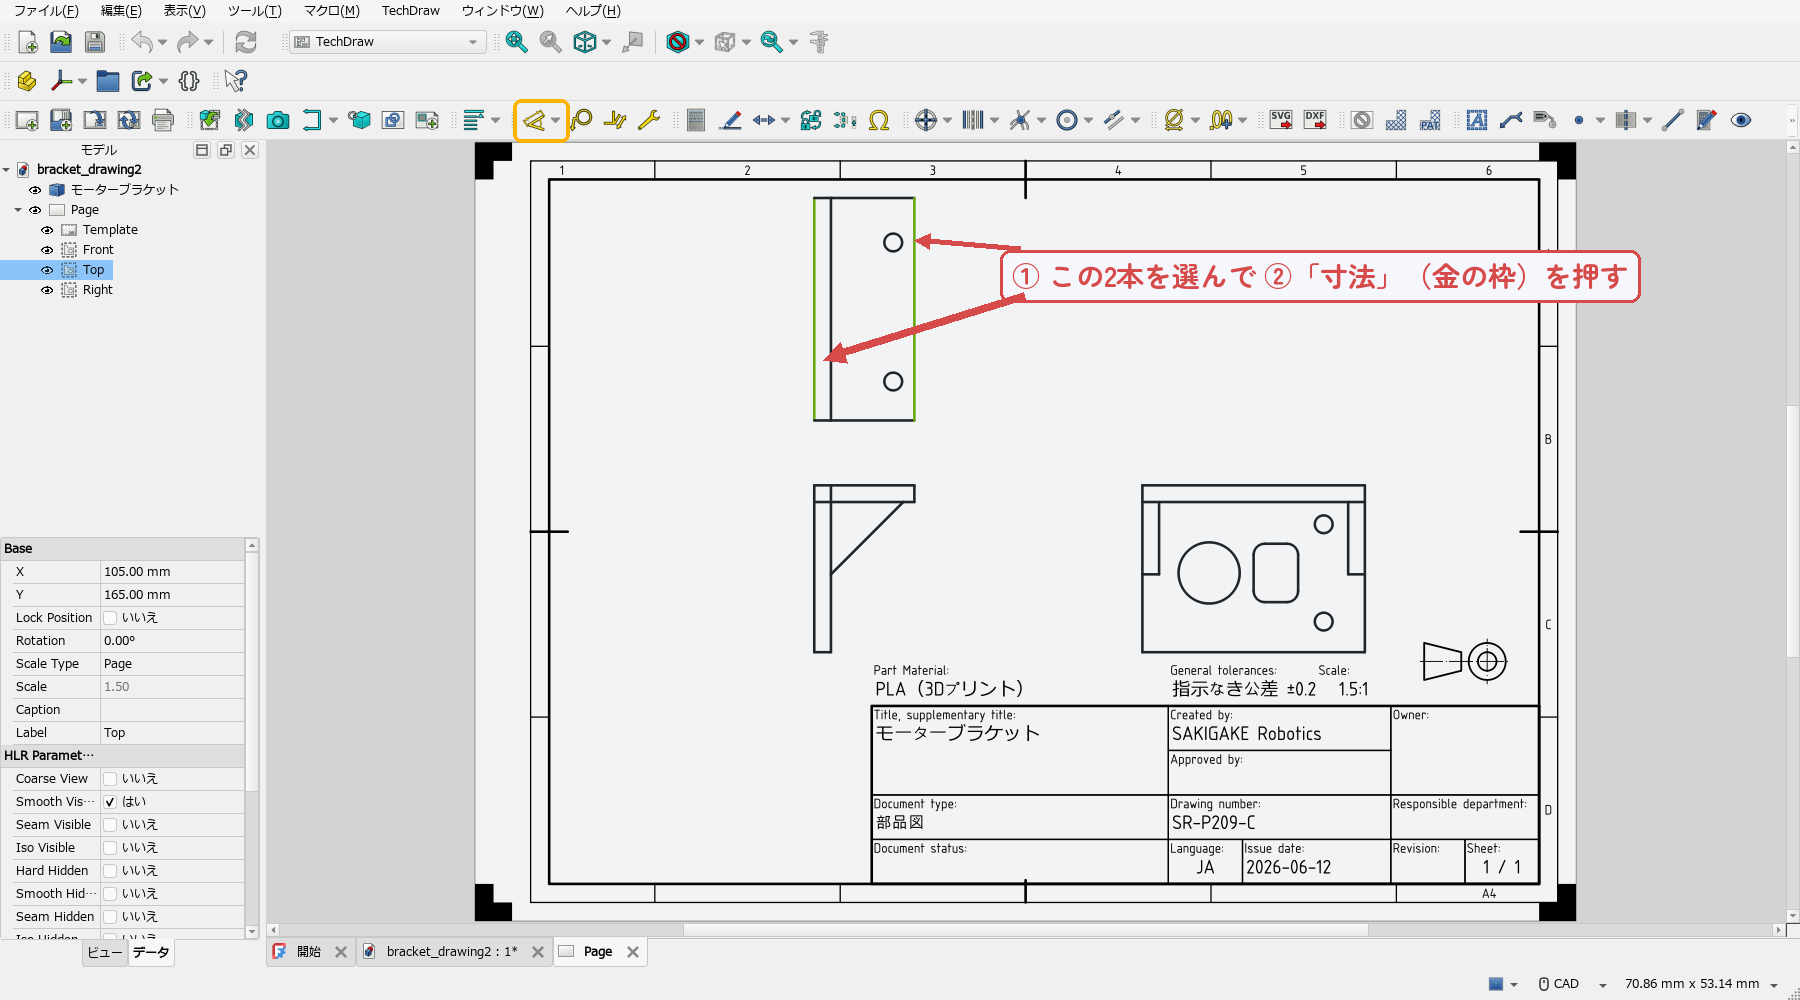Click the text annotation A icon
The width and height of the screenshot is (1800, 1000).
pos(1477,121)
